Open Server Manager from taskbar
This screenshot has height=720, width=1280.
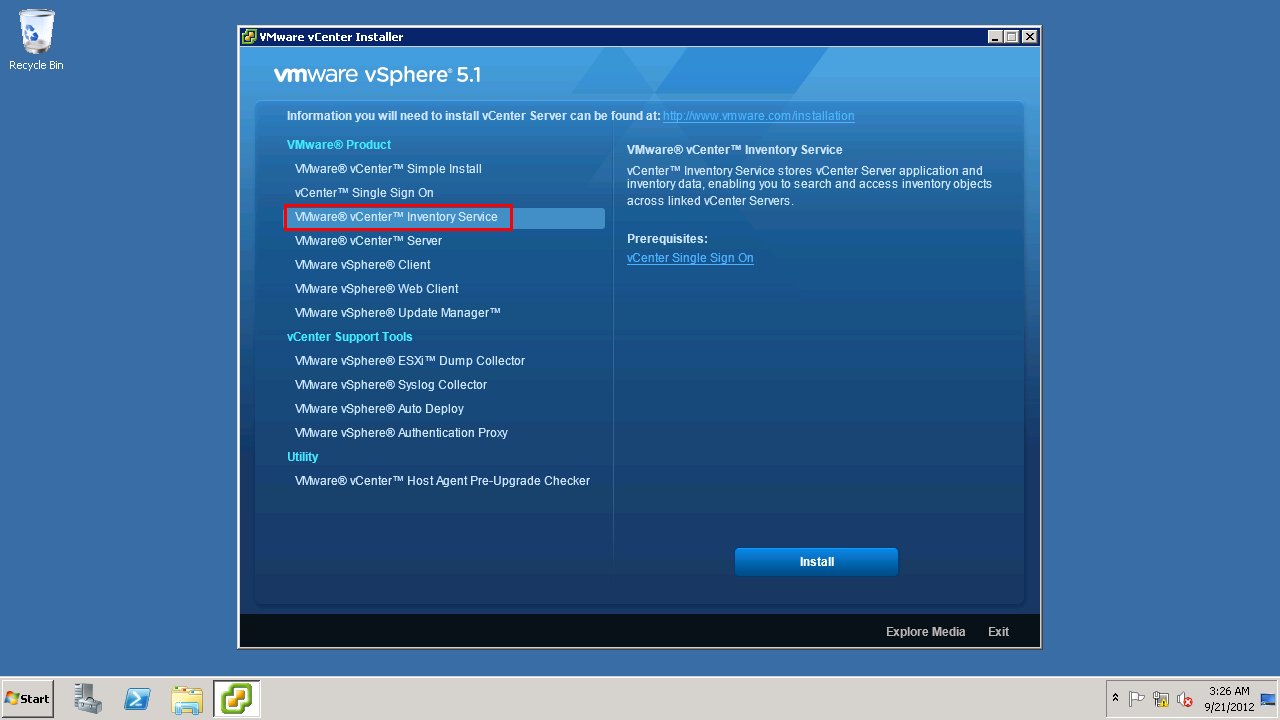tap(88, 699)
